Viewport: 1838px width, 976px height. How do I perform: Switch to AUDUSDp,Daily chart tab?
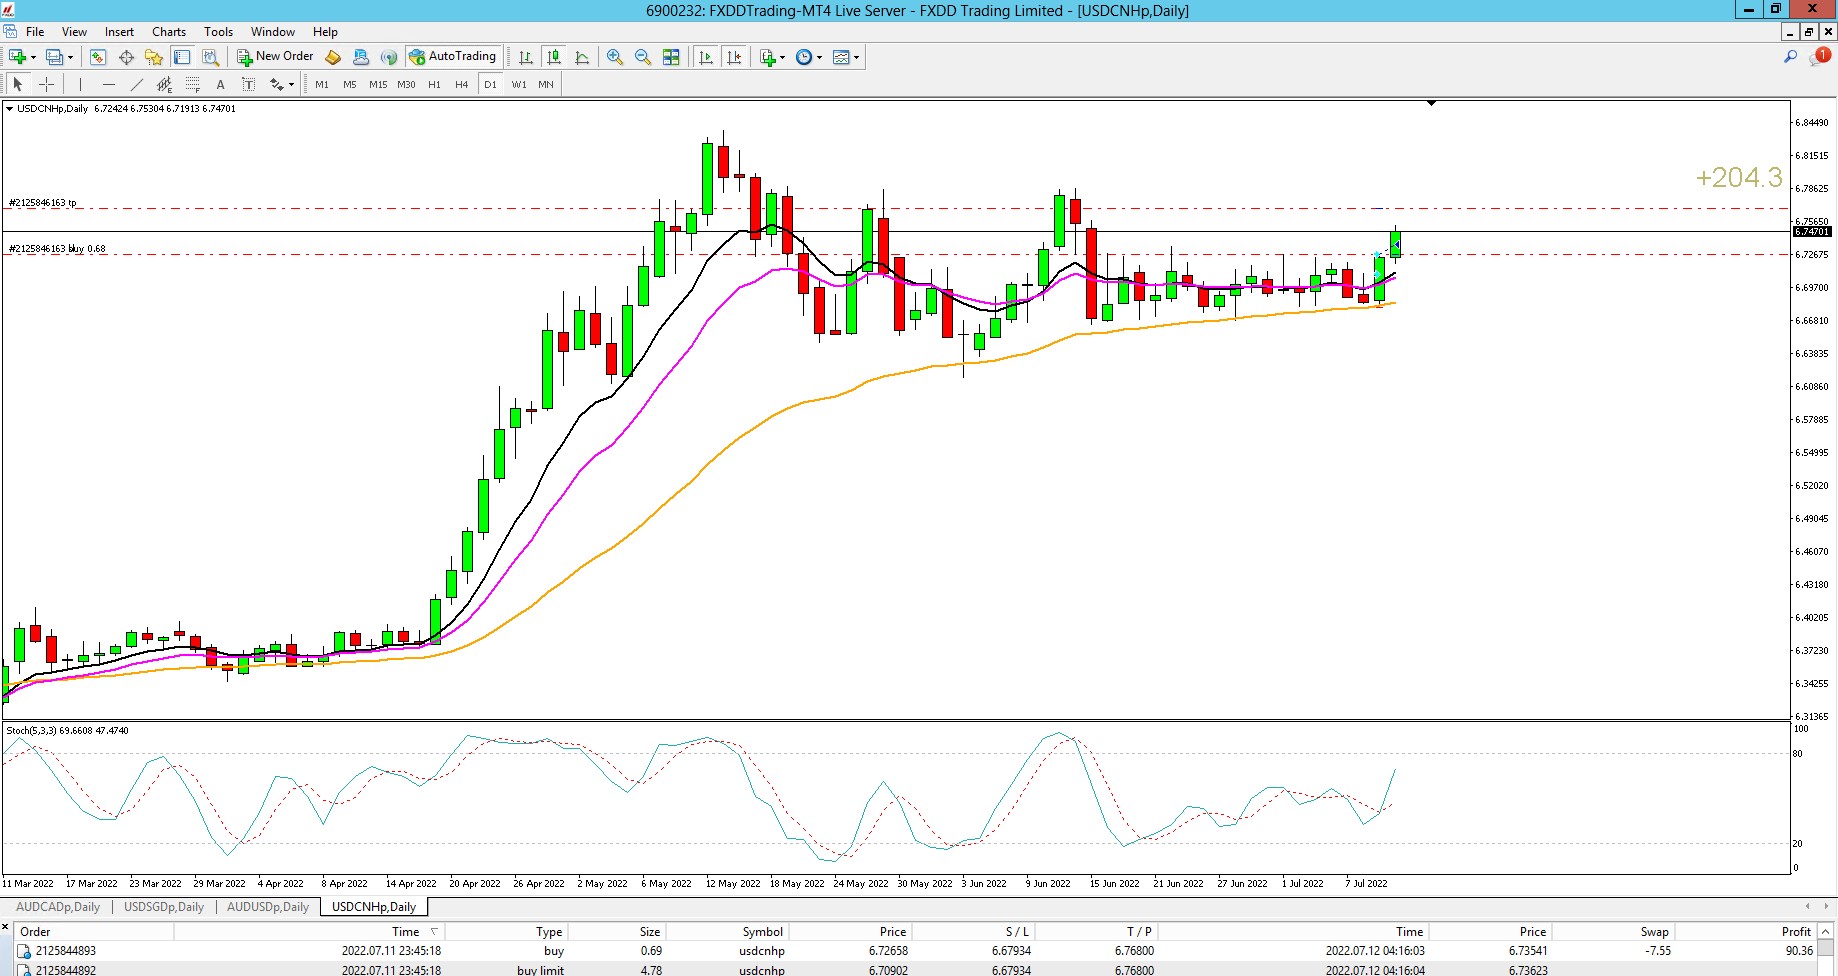268,907
